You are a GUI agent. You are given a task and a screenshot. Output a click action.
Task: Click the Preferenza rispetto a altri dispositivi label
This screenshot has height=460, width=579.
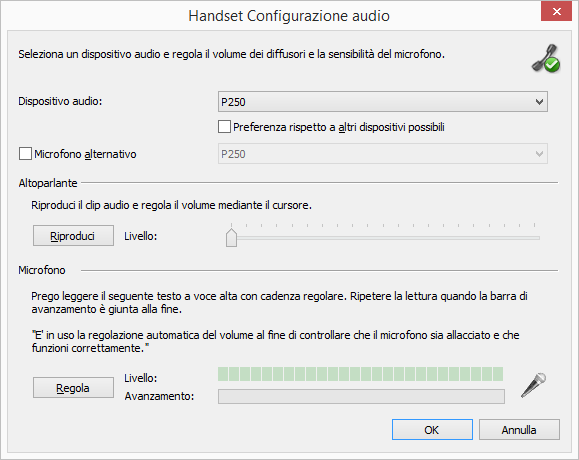[339, 127]
